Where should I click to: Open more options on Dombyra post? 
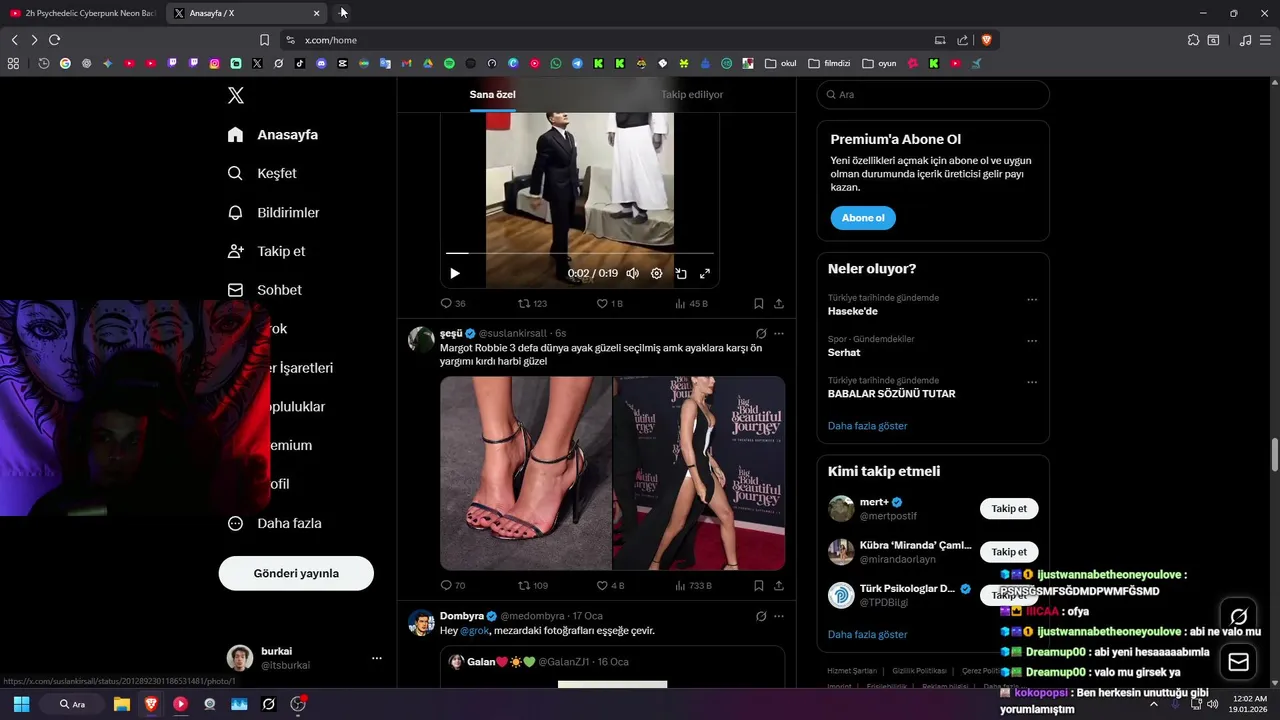[779, 616]
